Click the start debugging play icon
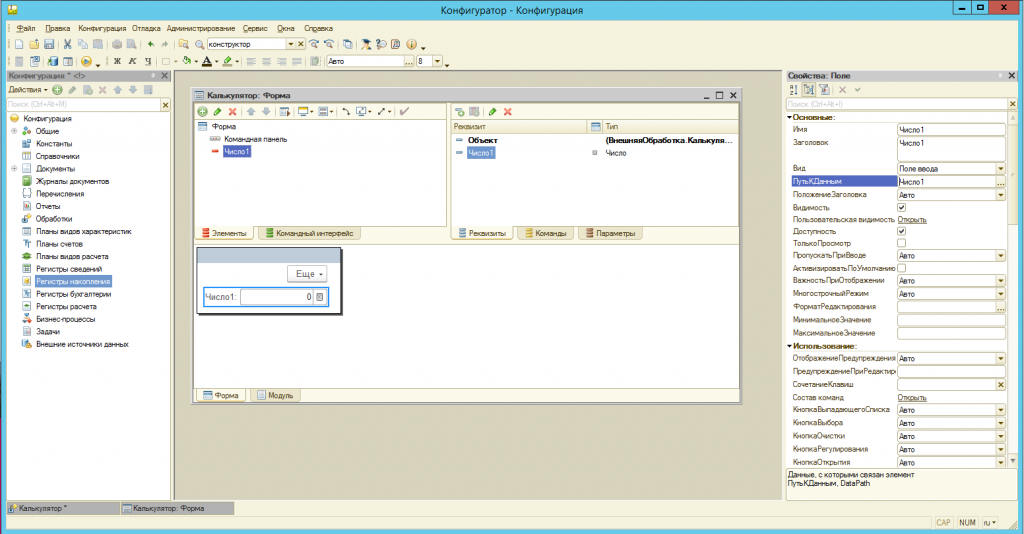 pos(87,61)
